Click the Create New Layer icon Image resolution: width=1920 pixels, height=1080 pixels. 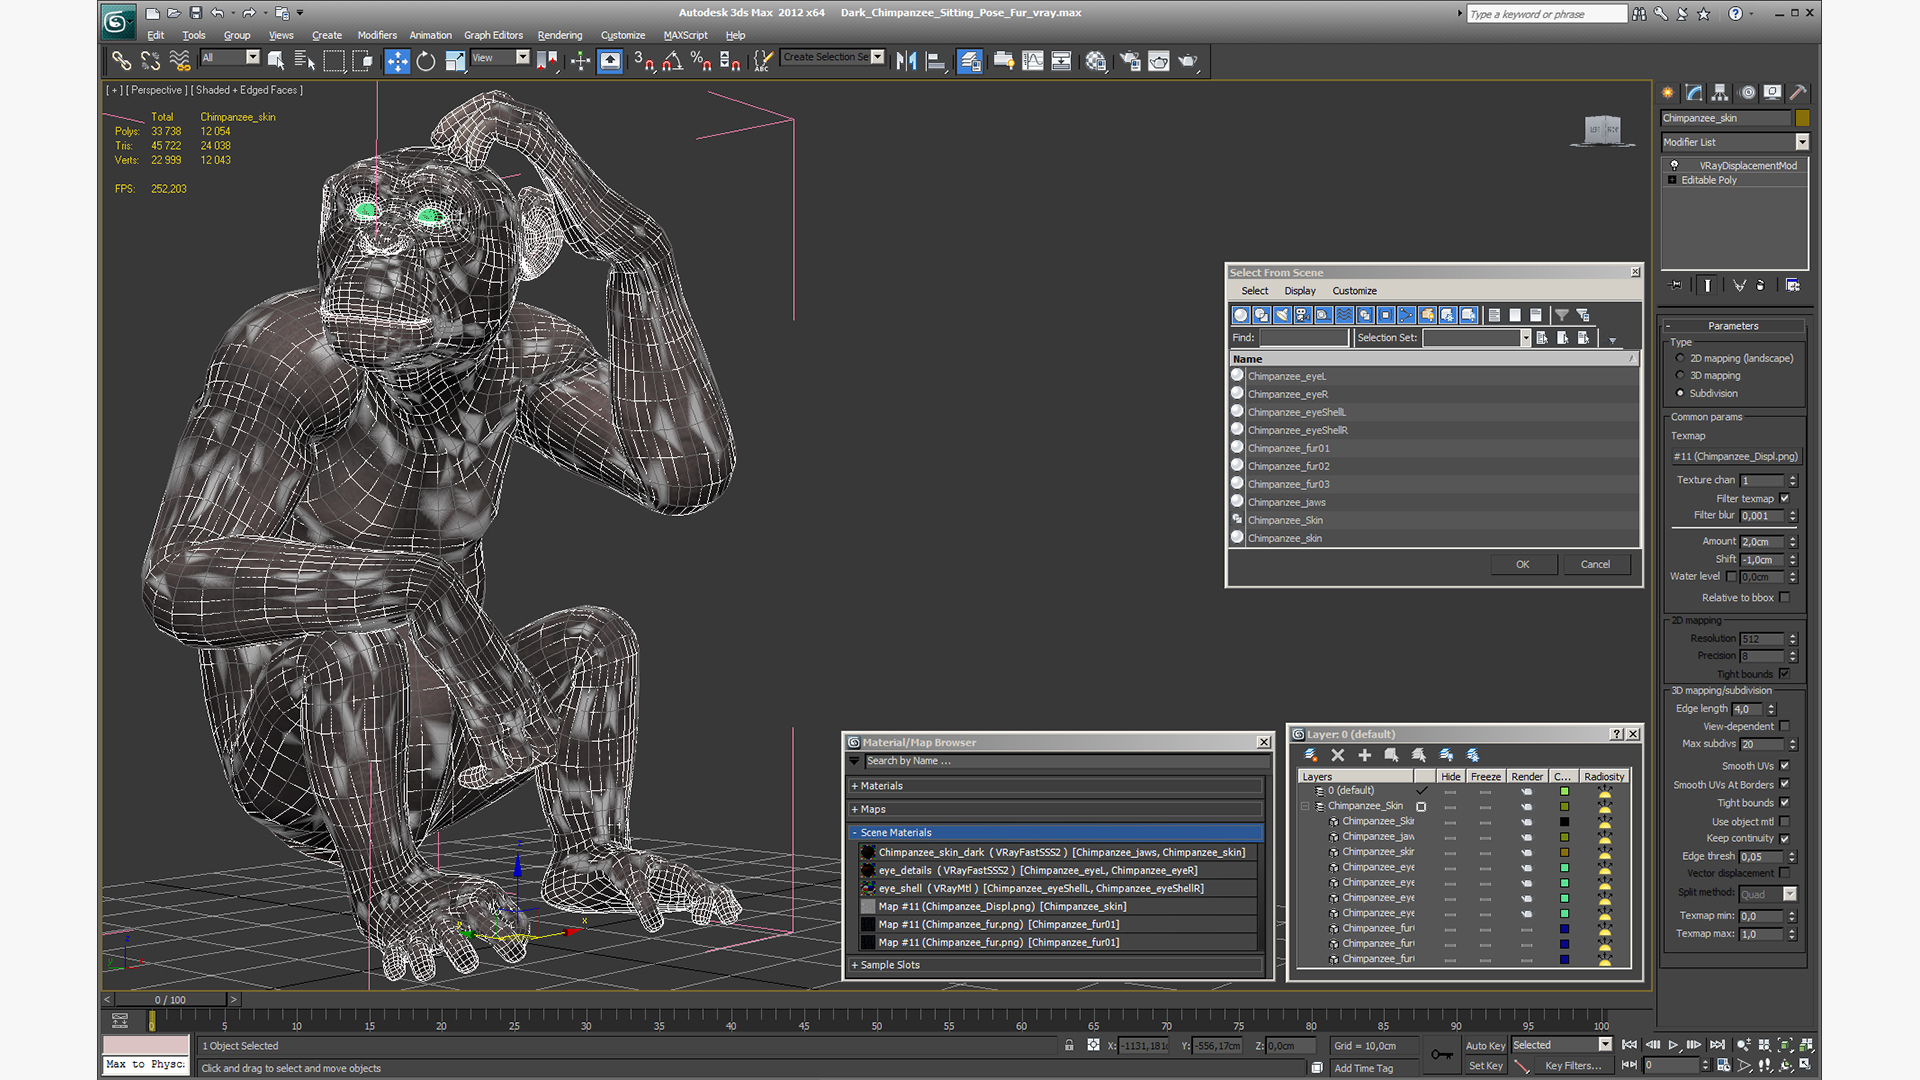[x=1310, y=755]
